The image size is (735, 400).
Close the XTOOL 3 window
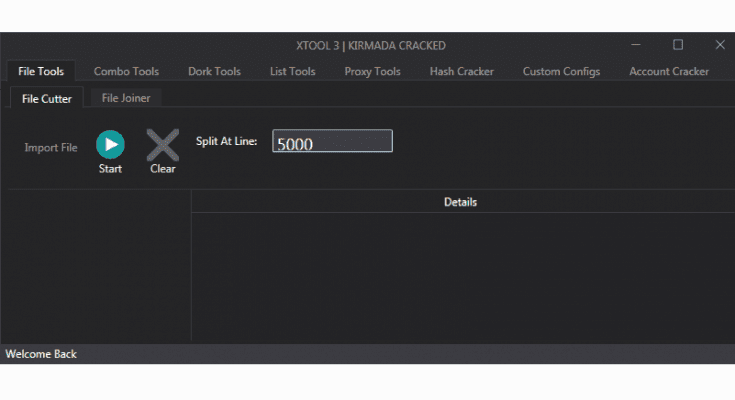click(x=719, y=45)
